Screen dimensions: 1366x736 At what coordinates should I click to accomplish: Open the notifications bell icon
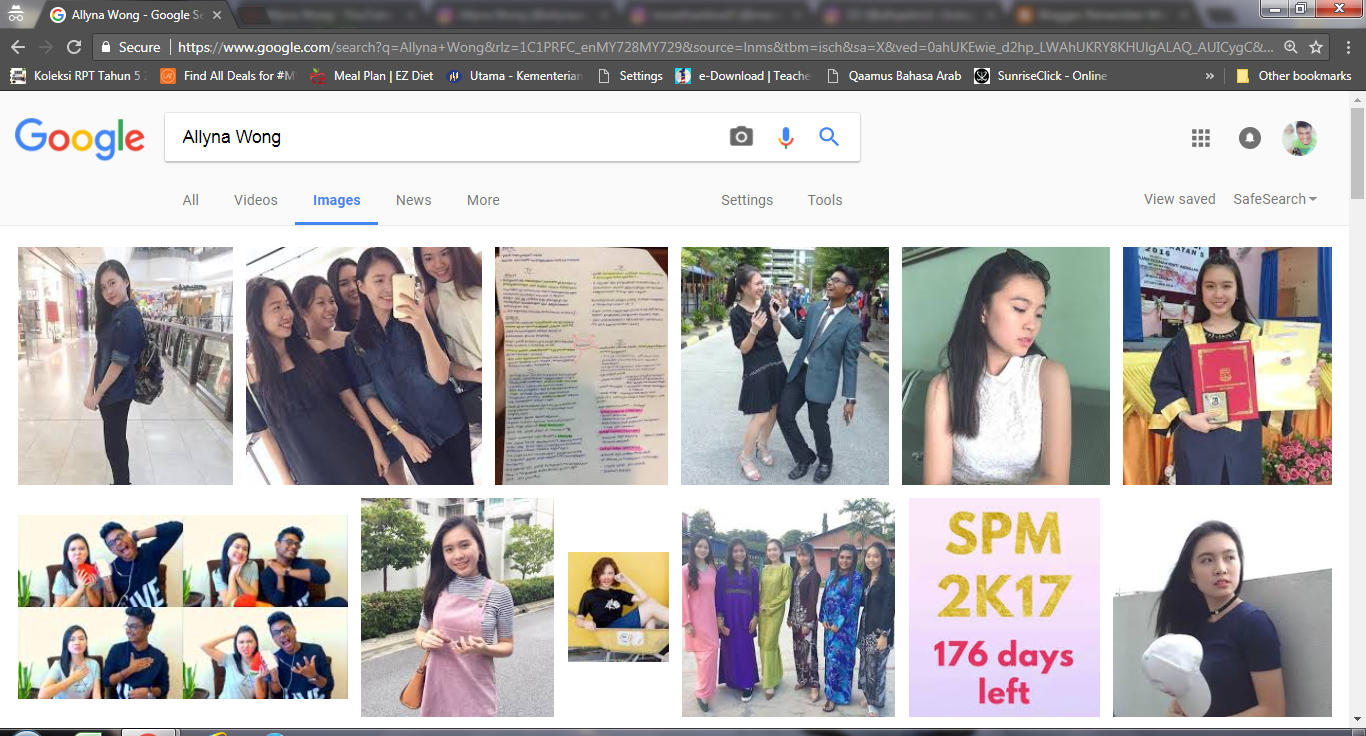pos(1249,138)
